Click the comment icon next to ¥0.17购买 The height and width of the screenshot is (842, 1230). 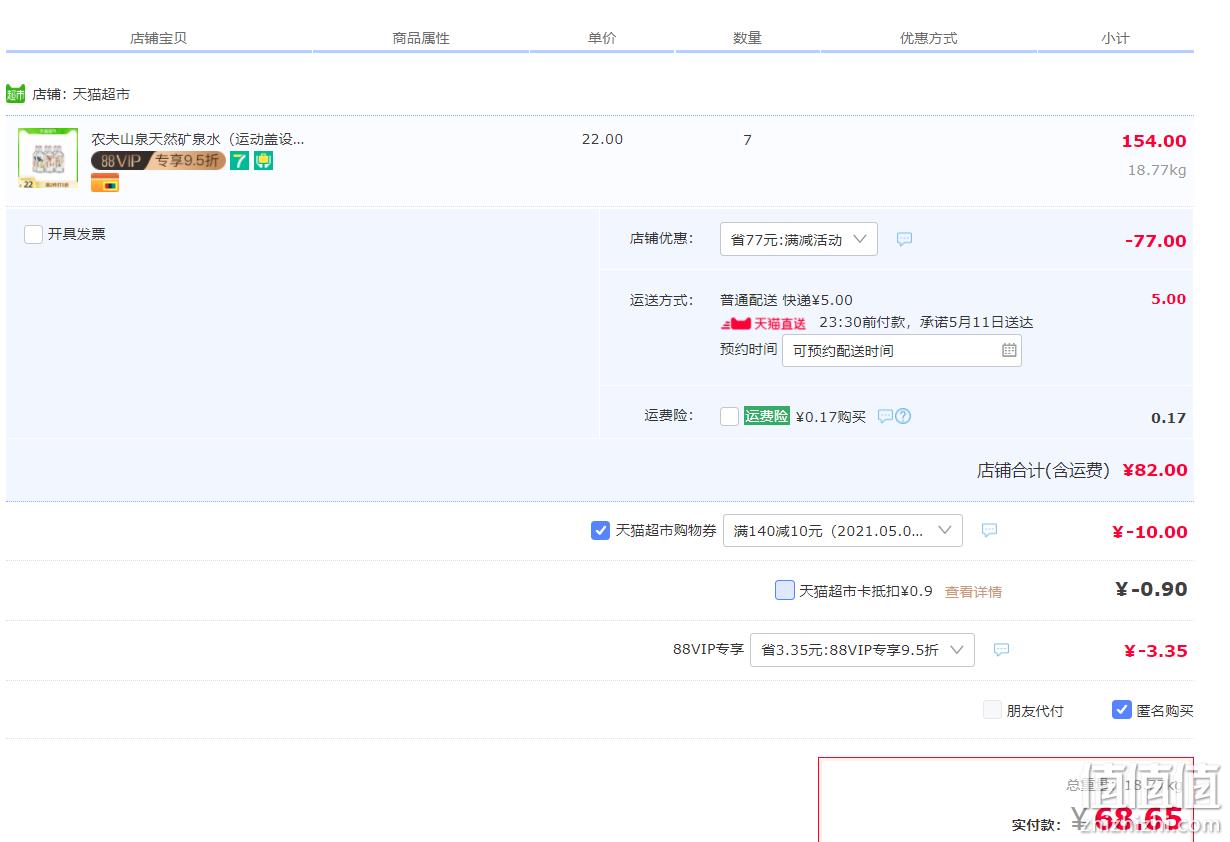(x=884, y=416)
